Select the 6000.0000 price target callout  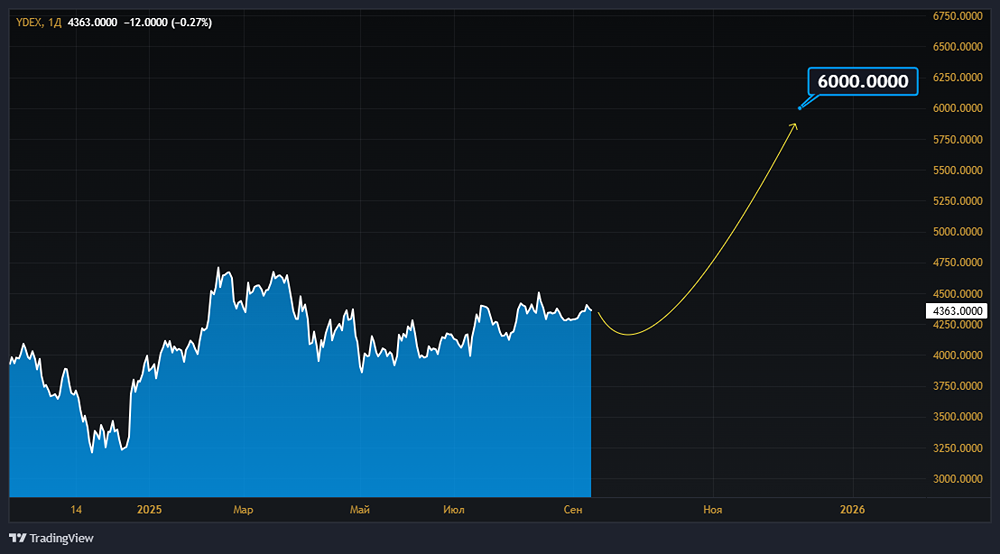(x=863, y=82)
